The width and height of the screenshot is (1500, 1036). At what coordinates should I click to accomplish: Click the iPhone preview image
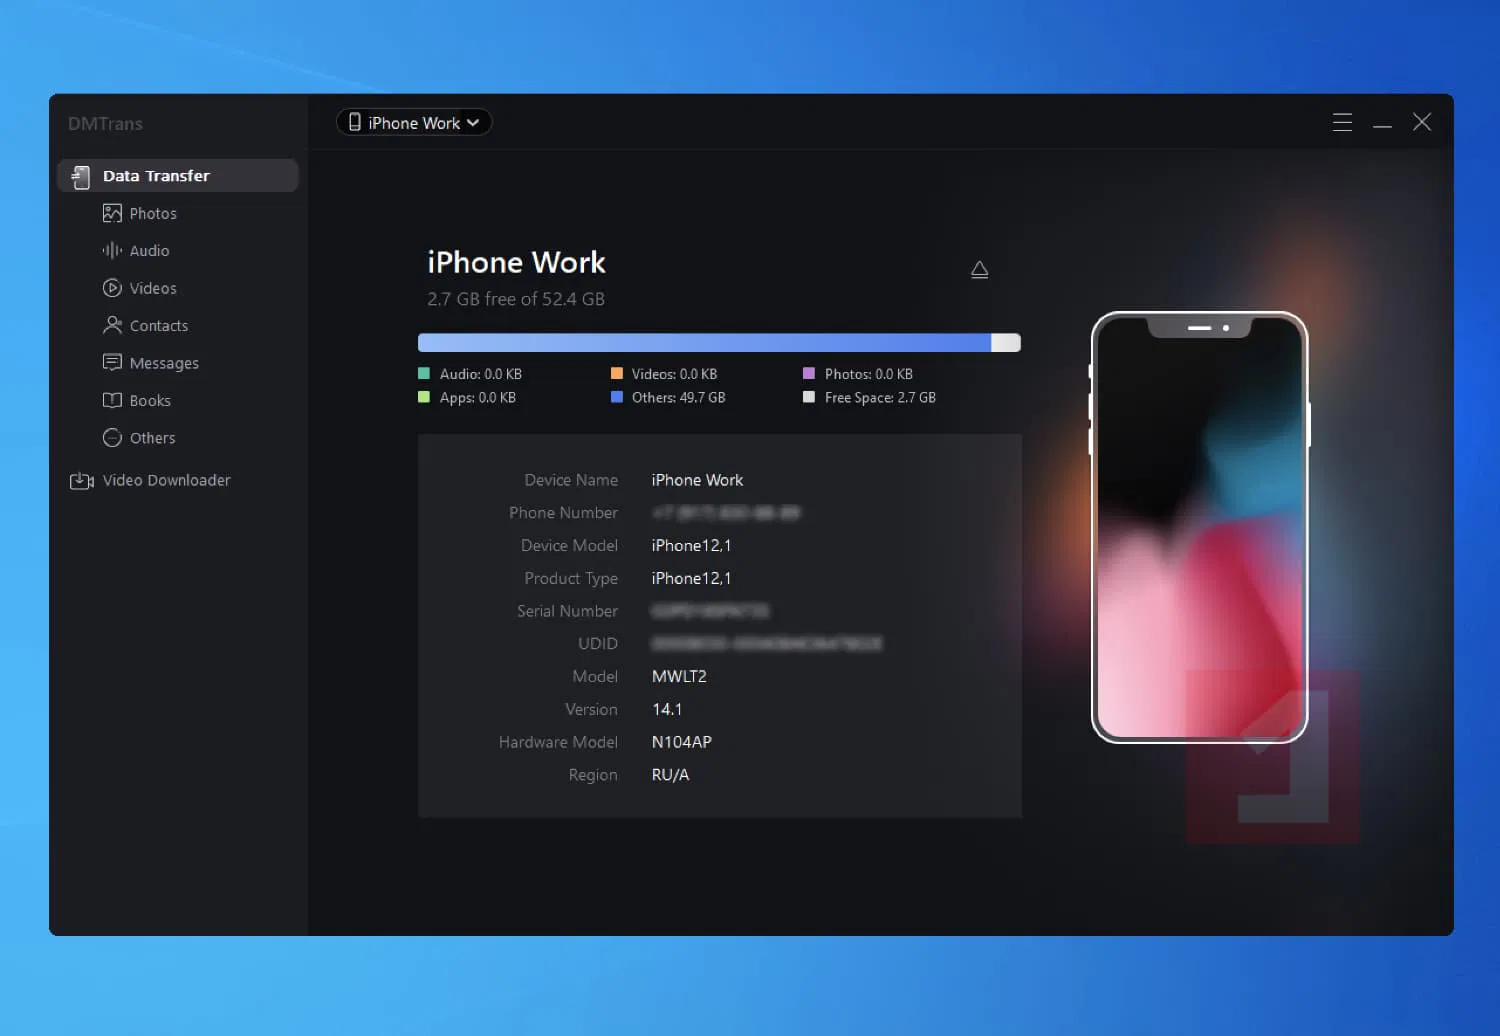pyautogui.click(x=1199, y=527)
